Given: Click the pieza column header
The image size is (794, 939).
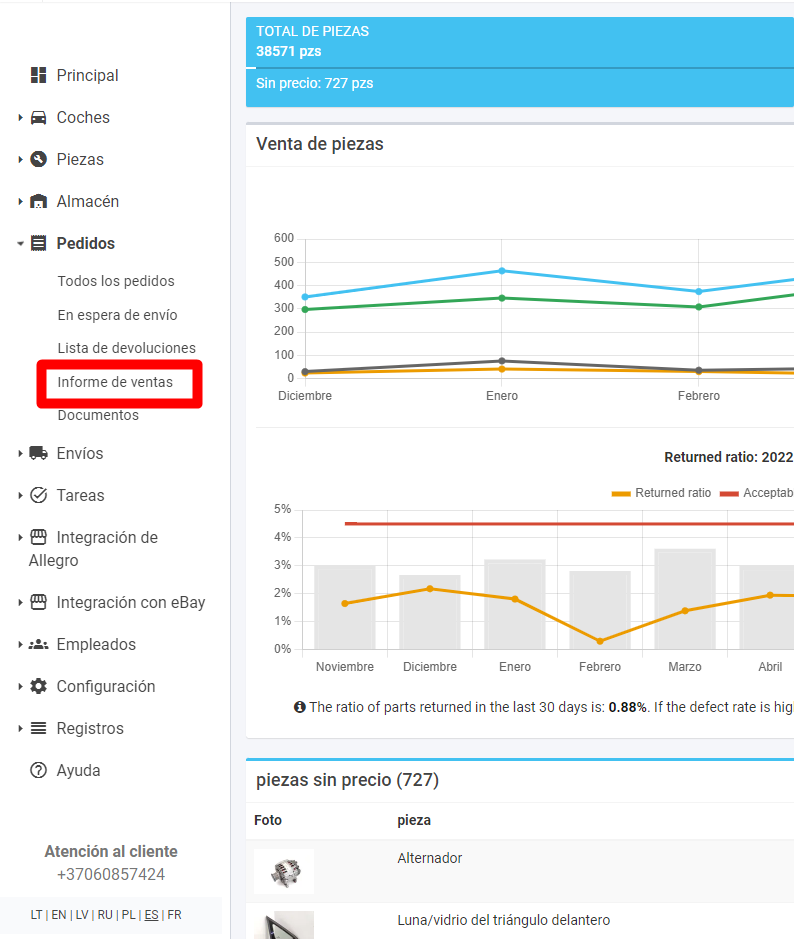Looking at the screenshot, I should pyautogui.click(x=414, y=820).
